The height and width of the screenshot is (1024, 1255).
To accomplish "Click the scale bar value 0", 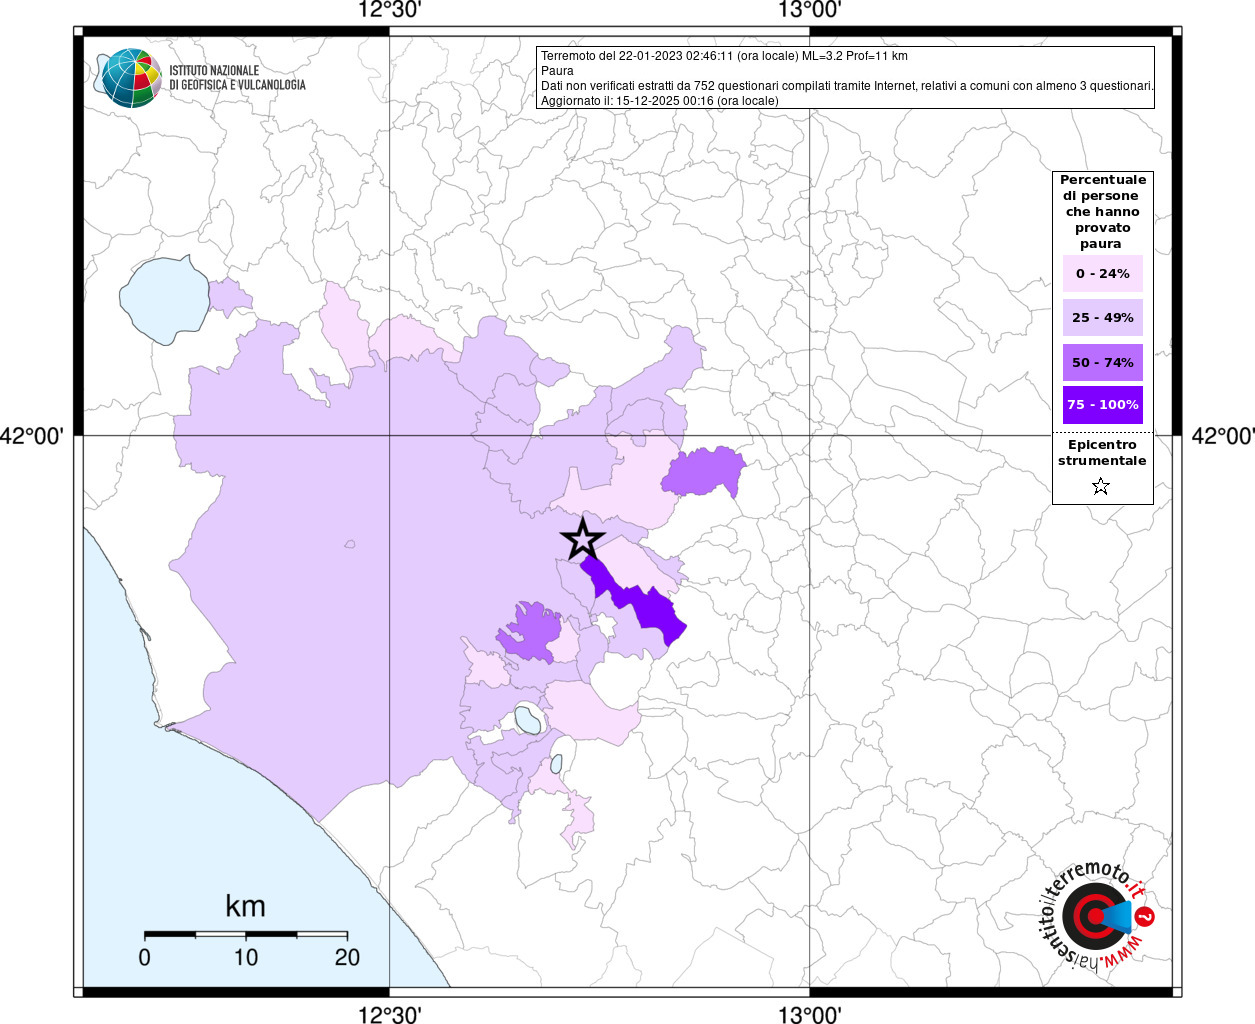I will [145, 957].
